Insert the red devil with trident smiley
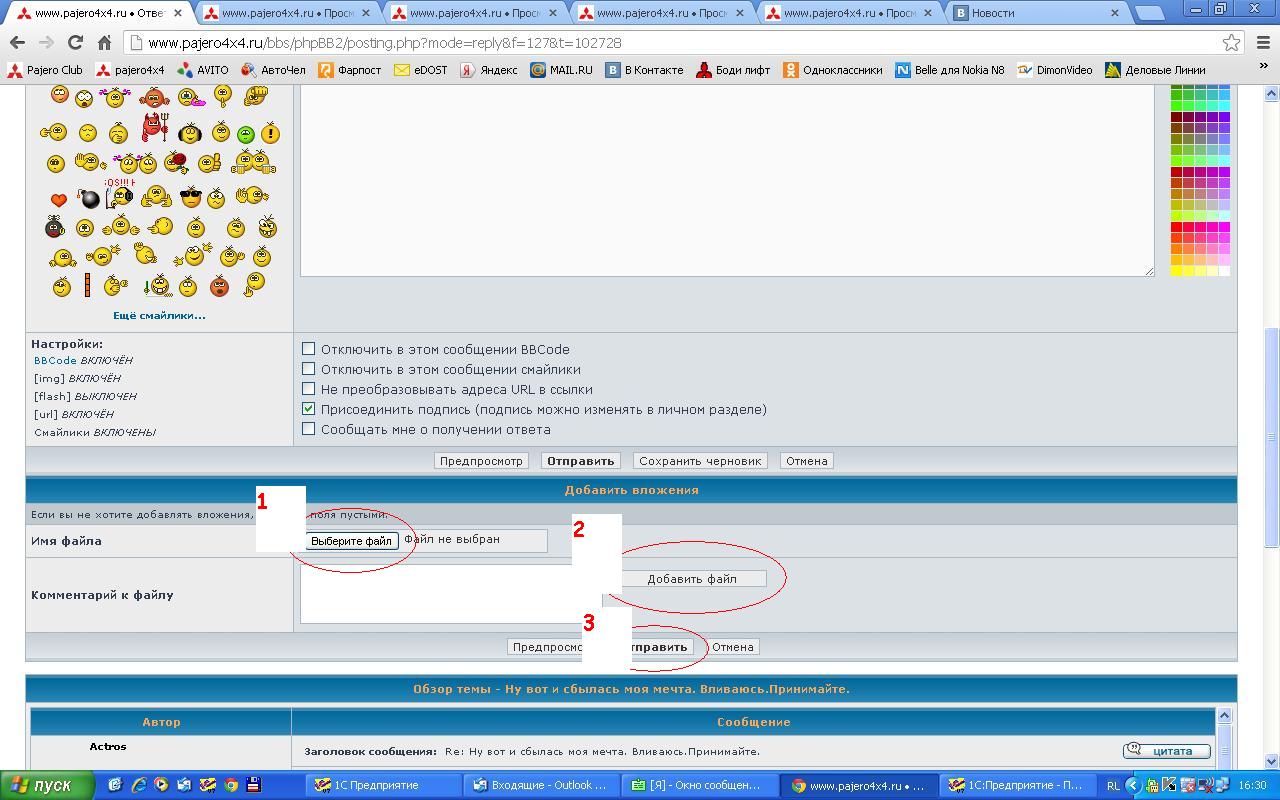Screen dimensions: 1280x800 tap(154, 128)
